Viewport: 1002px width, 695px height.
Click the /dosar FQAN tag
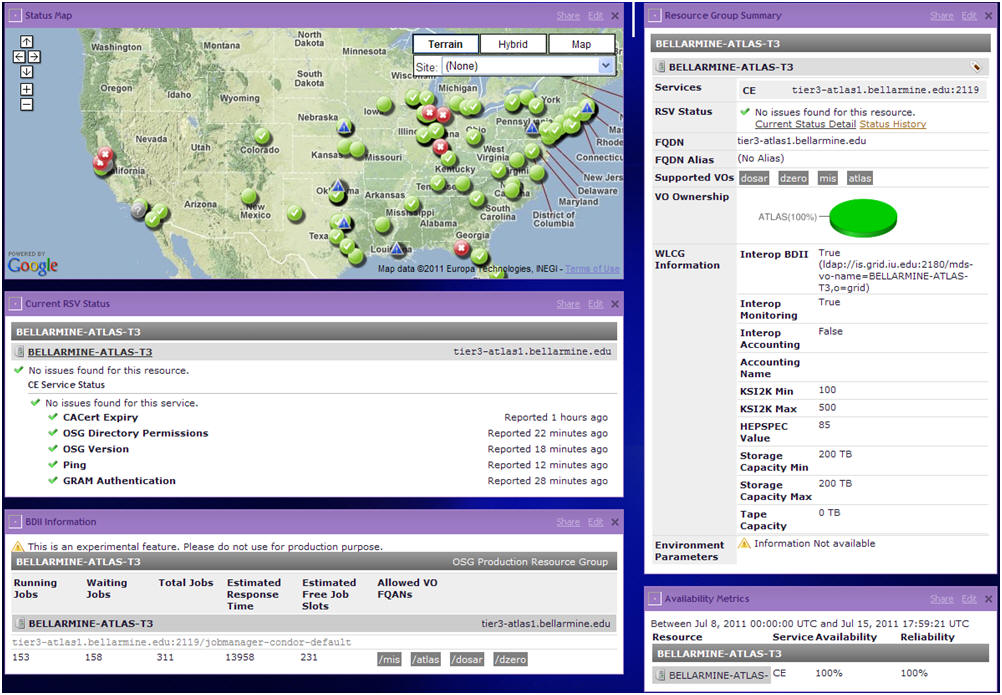[x=467, y=659]
